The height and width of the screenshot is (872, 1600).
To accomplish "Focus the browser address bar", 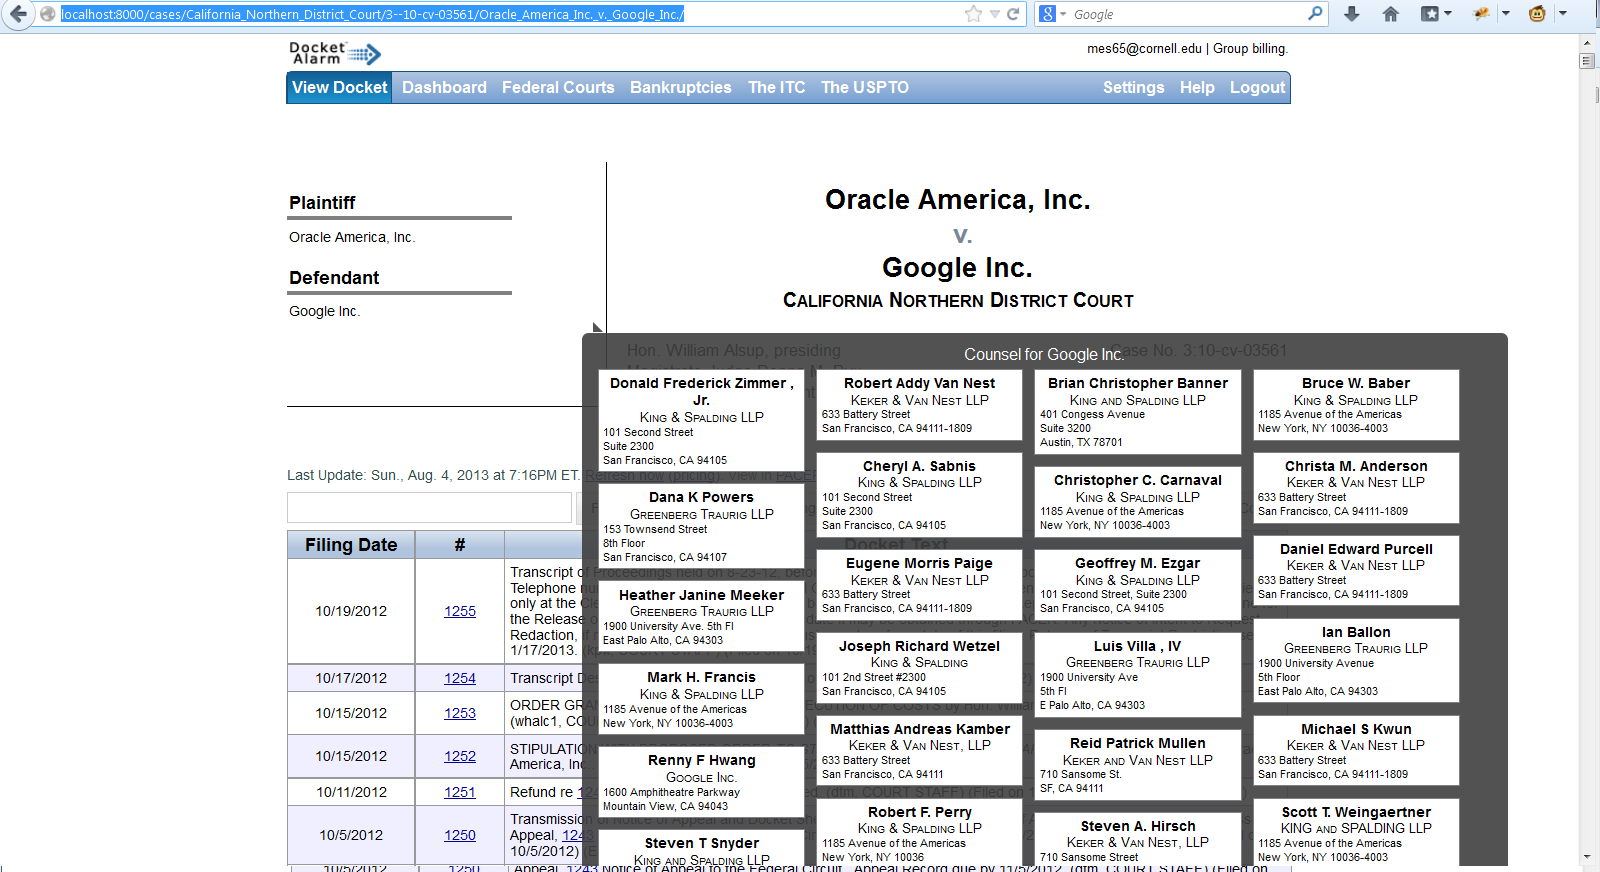I will [510, 14].
